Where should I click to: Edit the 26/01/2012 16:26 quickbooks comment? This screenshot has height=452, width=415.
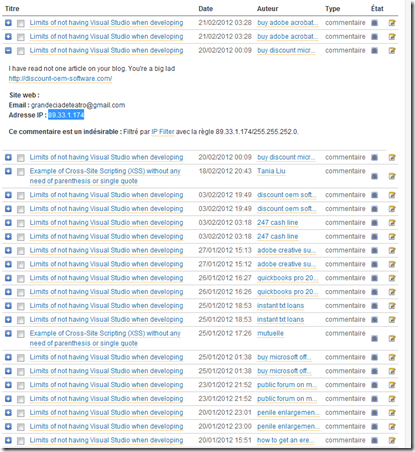[x=392, y=292]
